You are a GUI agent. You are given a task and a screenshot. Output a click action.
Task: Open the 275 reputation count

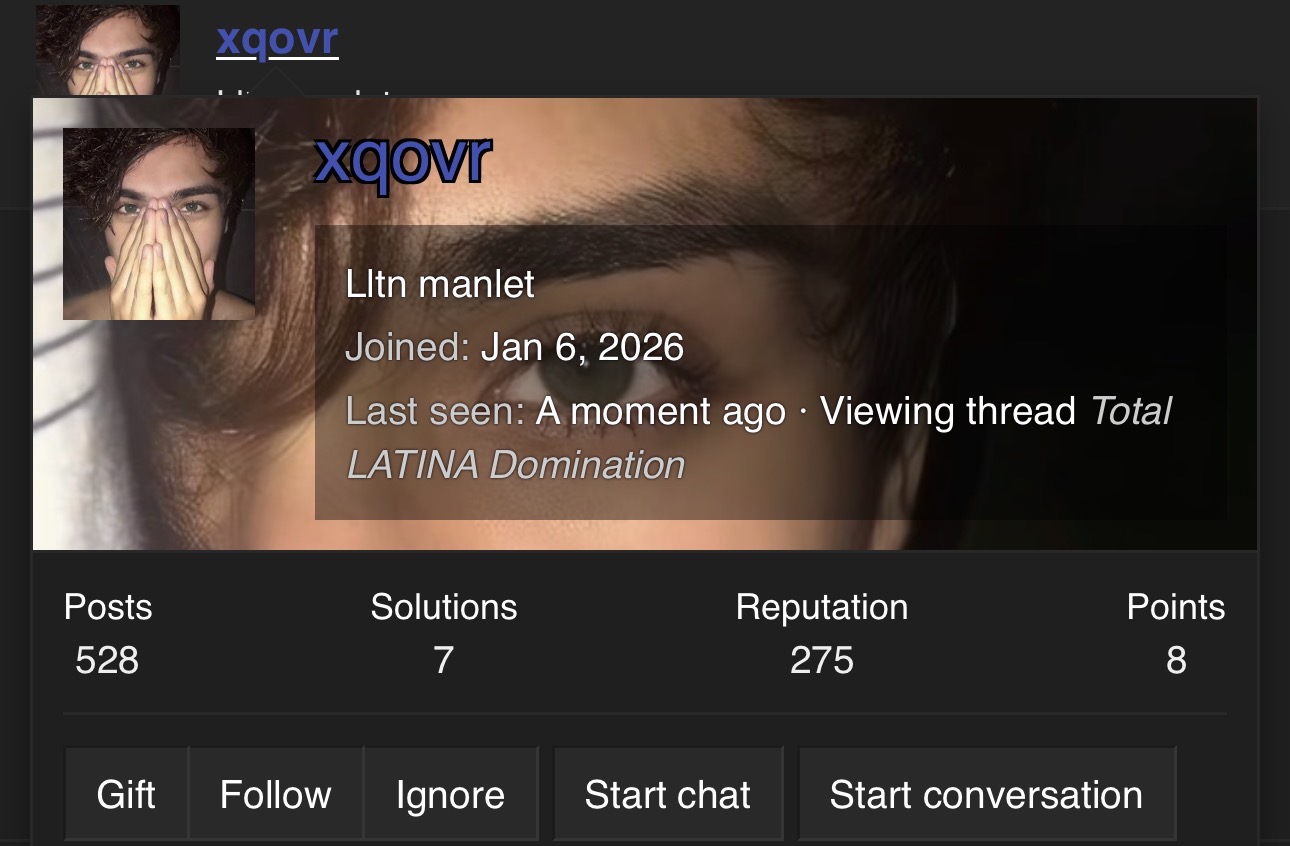822,660
